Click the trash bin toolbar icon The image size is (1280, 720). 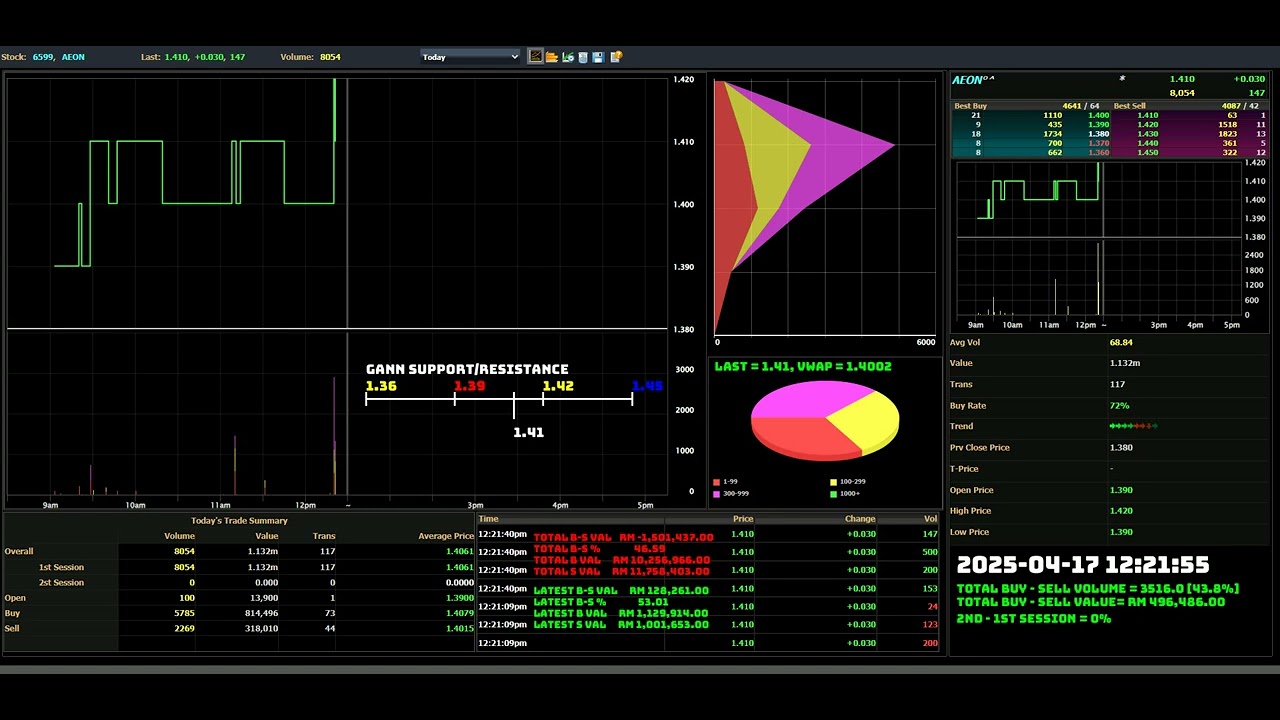pyautogui.click(x=583, y=57)
